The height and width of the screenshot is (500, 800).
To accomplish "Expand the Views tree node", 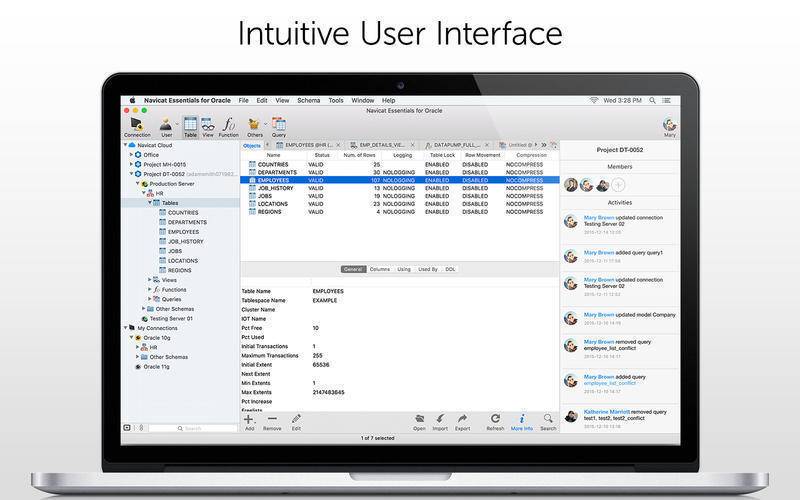I will pos(149,280).
